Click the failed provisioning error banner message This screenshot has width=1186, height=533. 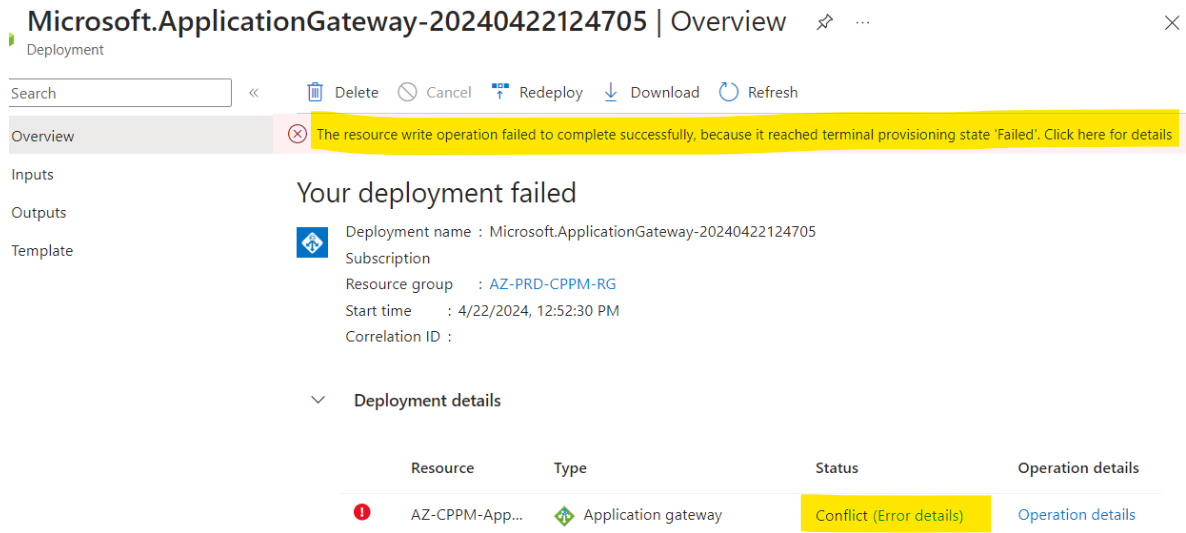(x=744, y=135)
